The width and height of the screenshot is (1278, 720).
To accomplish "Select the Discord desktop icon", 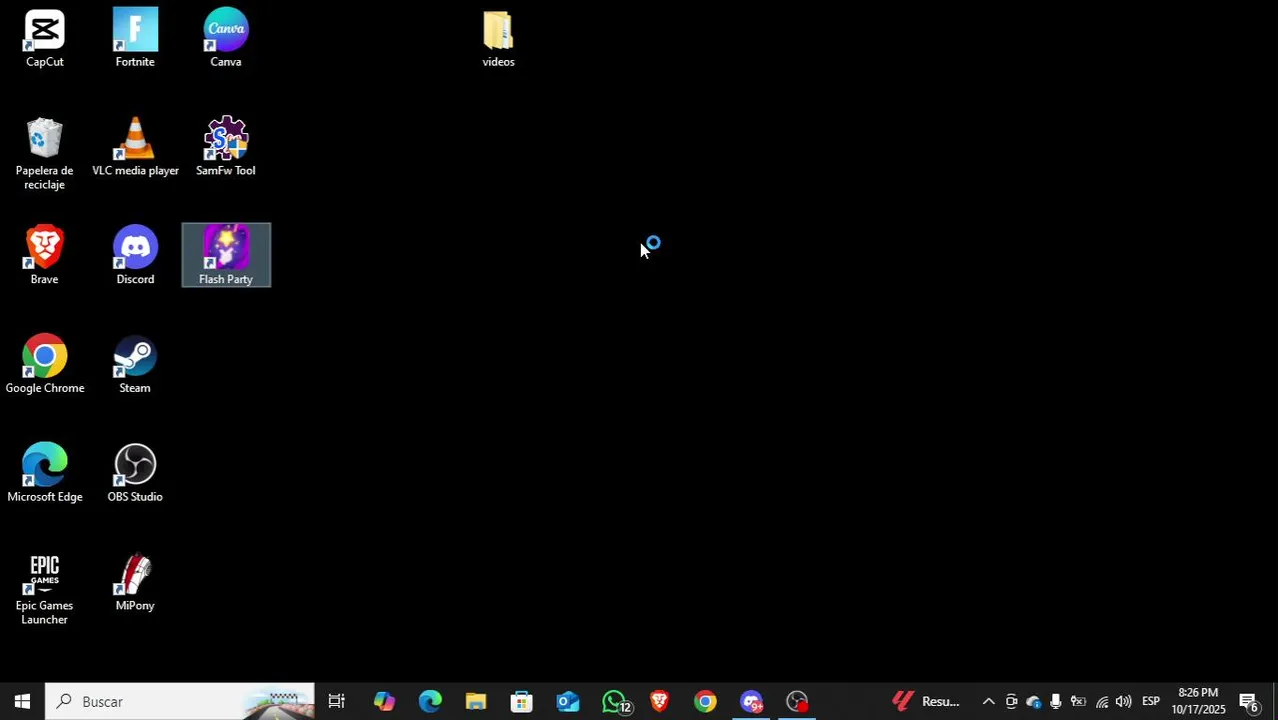I will click(x=135, y=256).
